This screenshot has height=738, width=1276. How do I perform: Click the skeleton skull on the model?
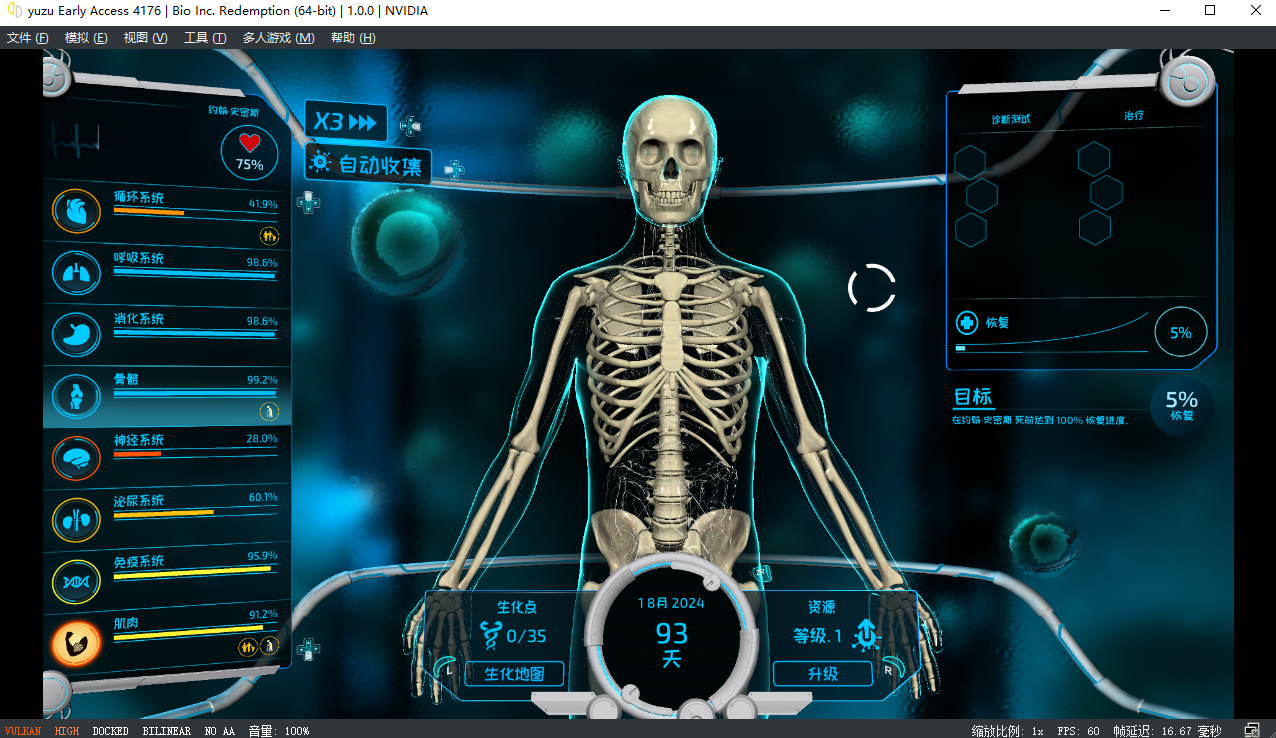(x=671, y=158)
